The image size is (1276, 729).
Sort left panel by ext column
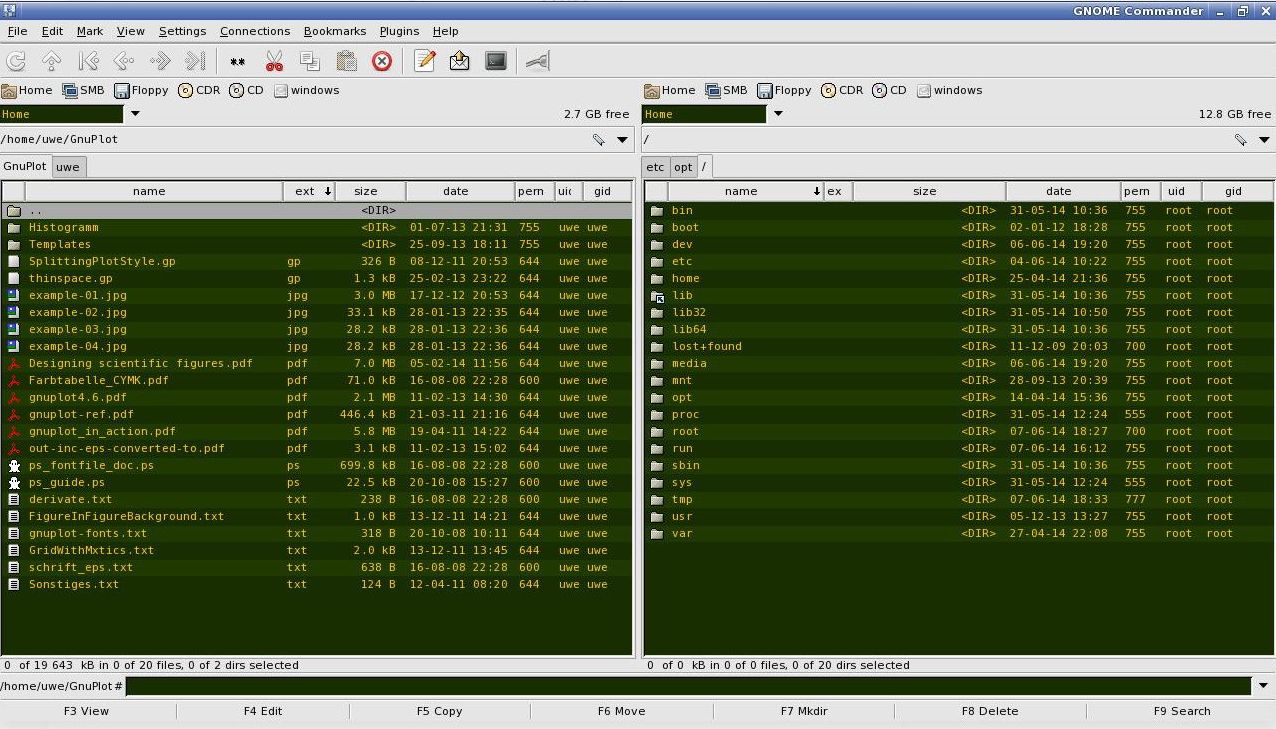(x=309, y=191)
